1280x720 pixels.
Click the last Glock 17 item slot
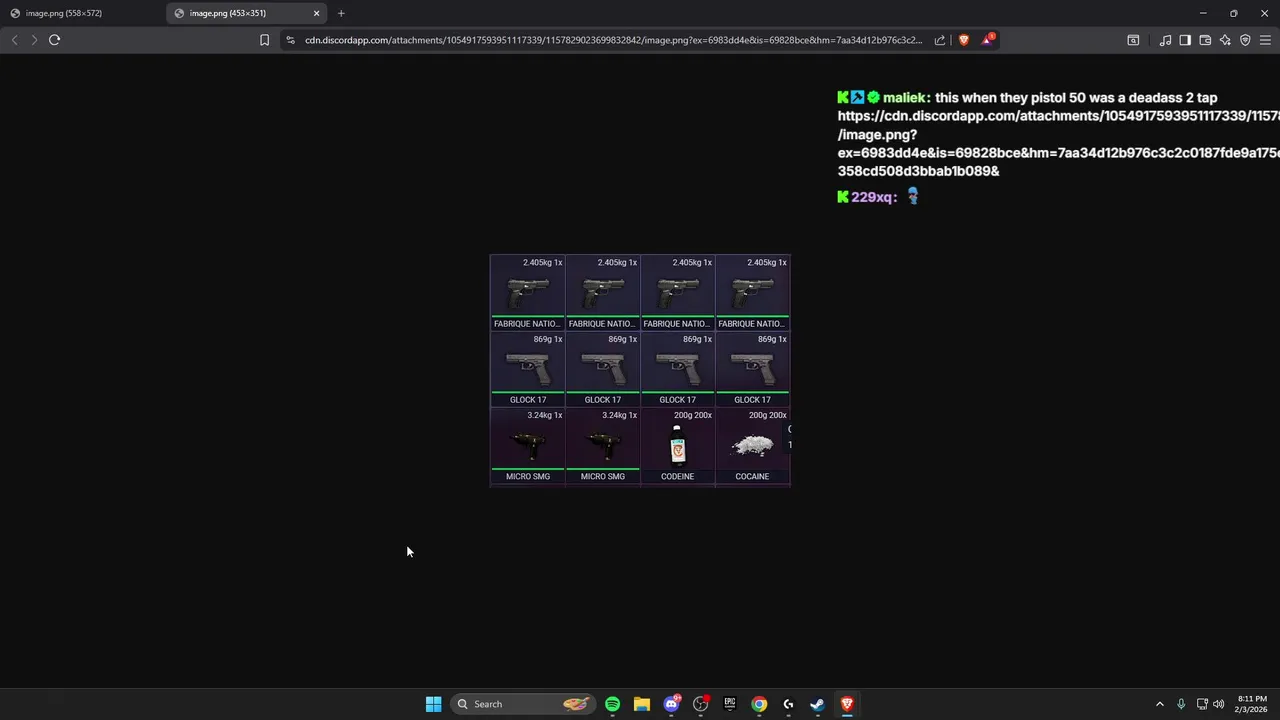[x=752, y=368]
